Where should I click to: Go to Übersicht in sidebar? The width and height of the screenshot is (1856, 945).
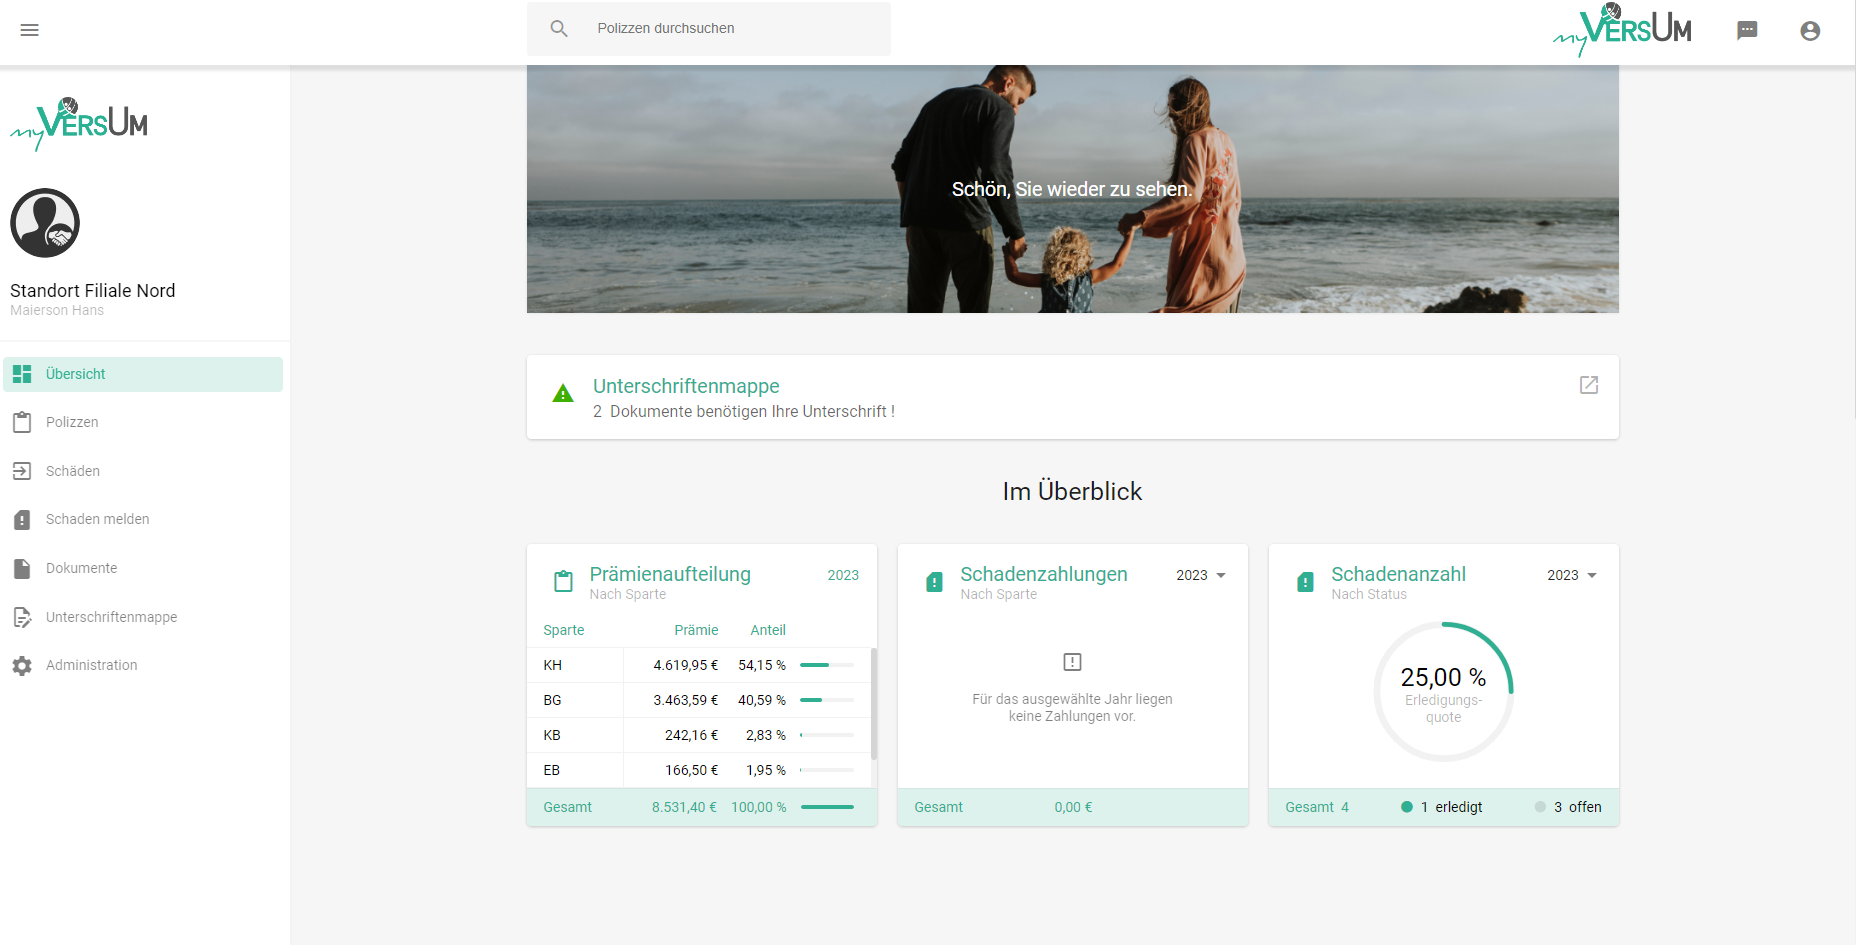pyautogui.click(x=143, y=374)
